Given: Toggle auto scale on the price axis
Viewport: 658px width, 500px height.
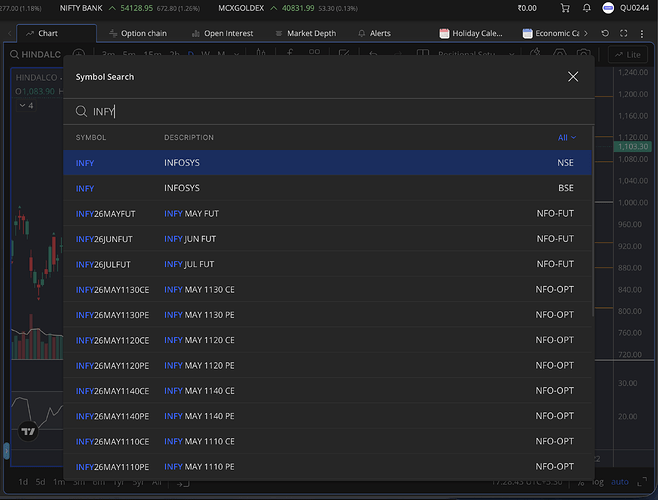Looking at the screenshot, I should (619, 482).
